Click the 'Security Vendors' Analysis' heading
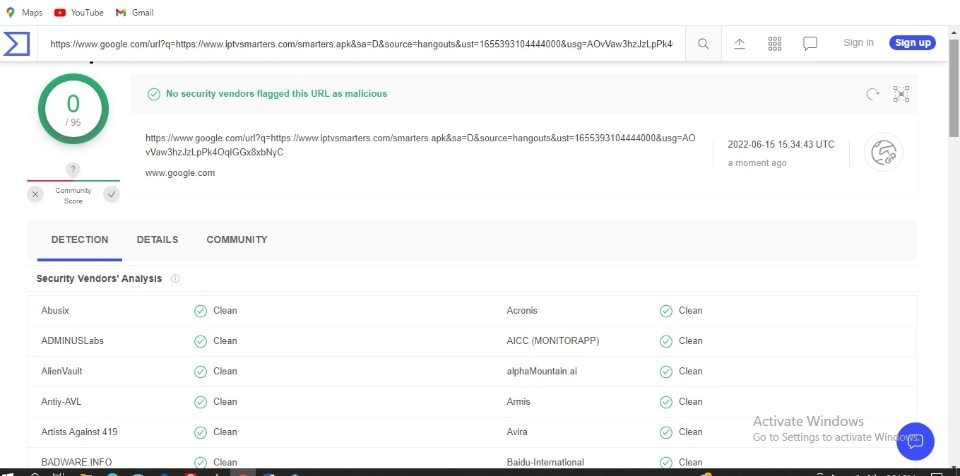 point(99,279)
